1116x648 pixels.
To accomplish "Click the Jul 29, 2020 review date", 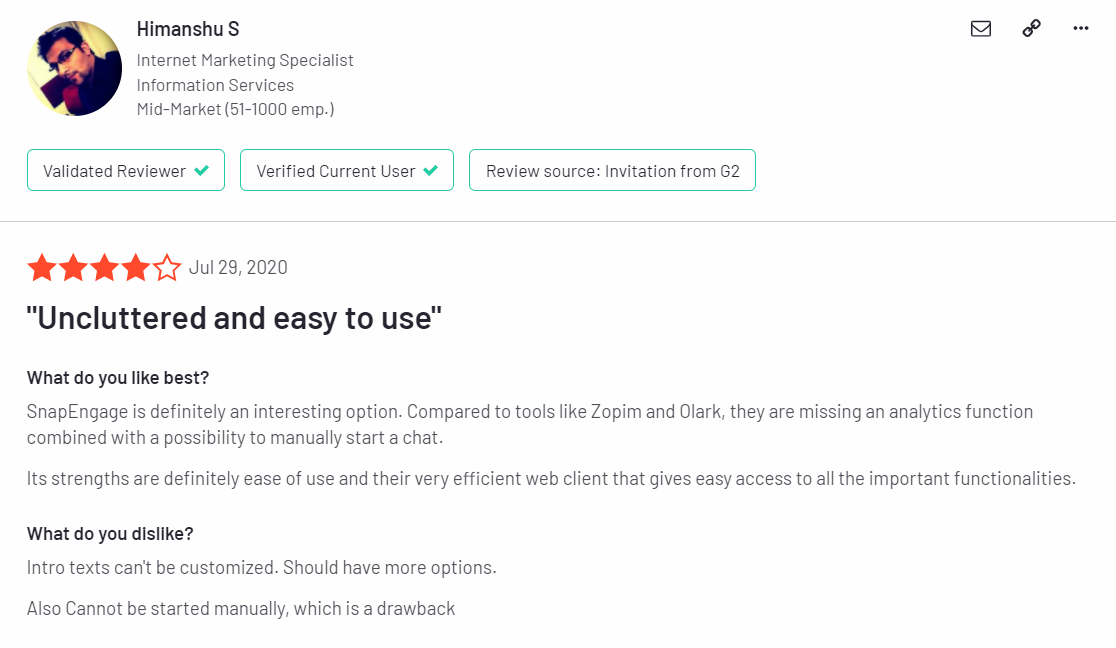I will tap(238, 268).
